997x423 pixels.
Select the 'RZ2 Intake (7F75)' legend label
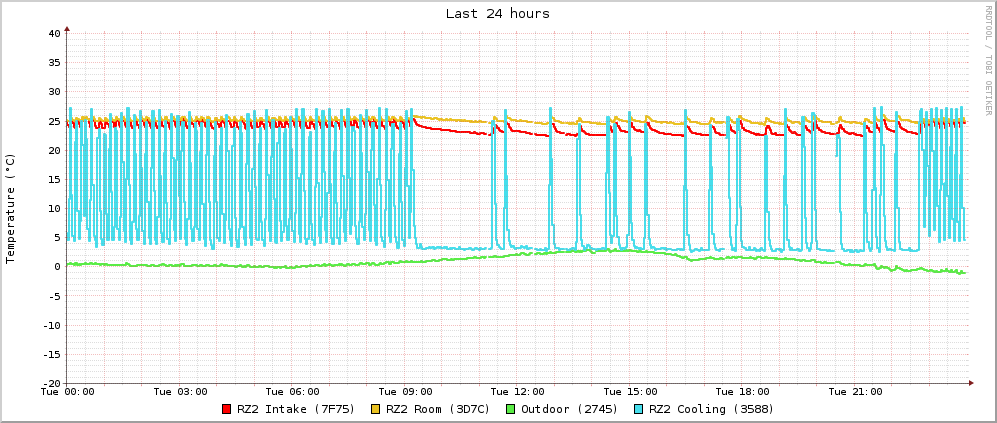click(296, 409)
